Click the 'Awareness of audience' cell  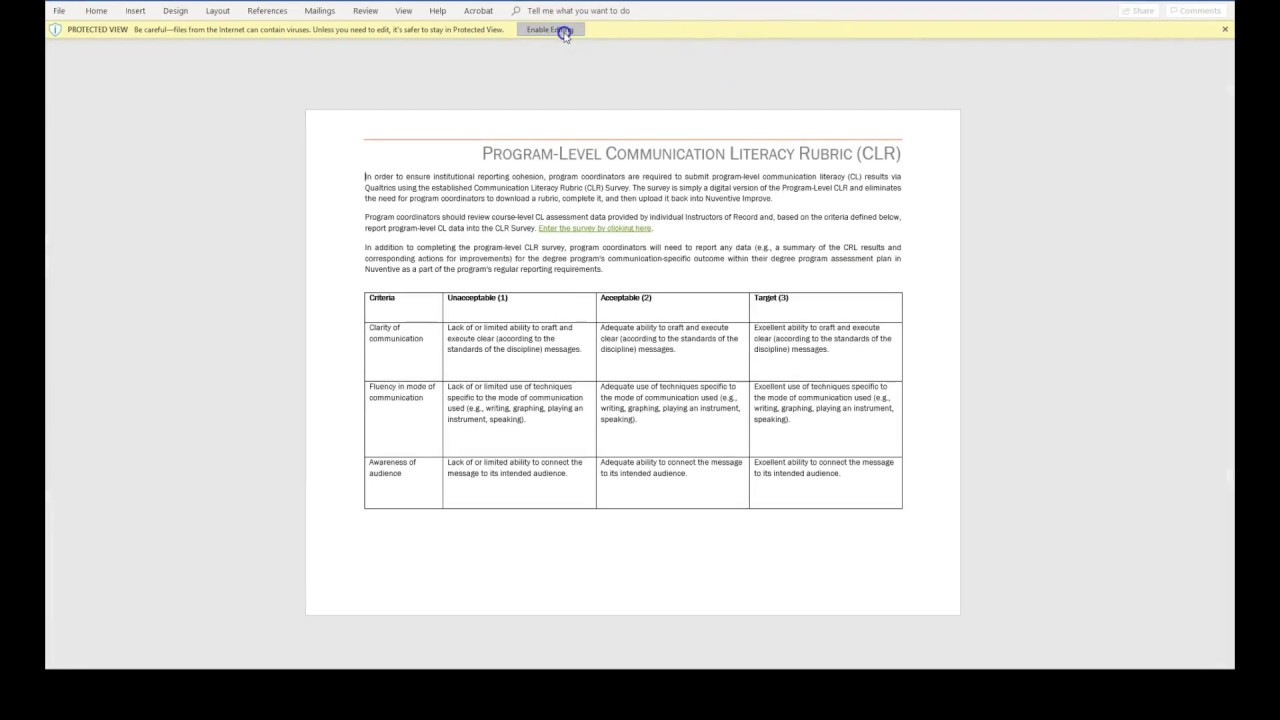click(404, 482)
